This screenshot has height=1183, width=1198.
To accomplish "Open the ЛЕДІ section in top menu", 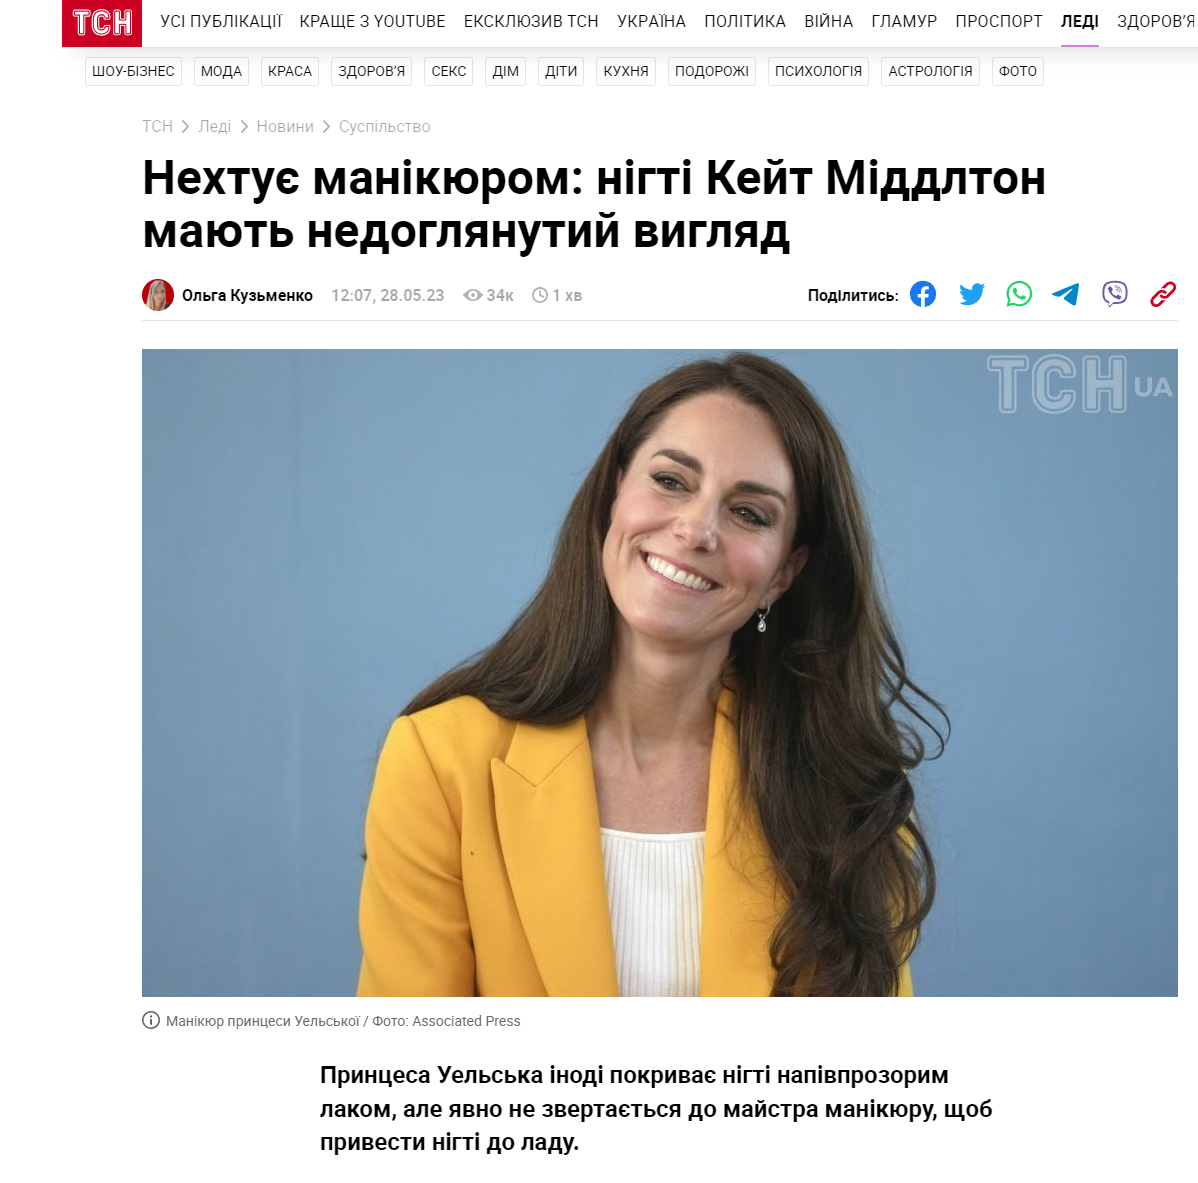I will 1079,21.
